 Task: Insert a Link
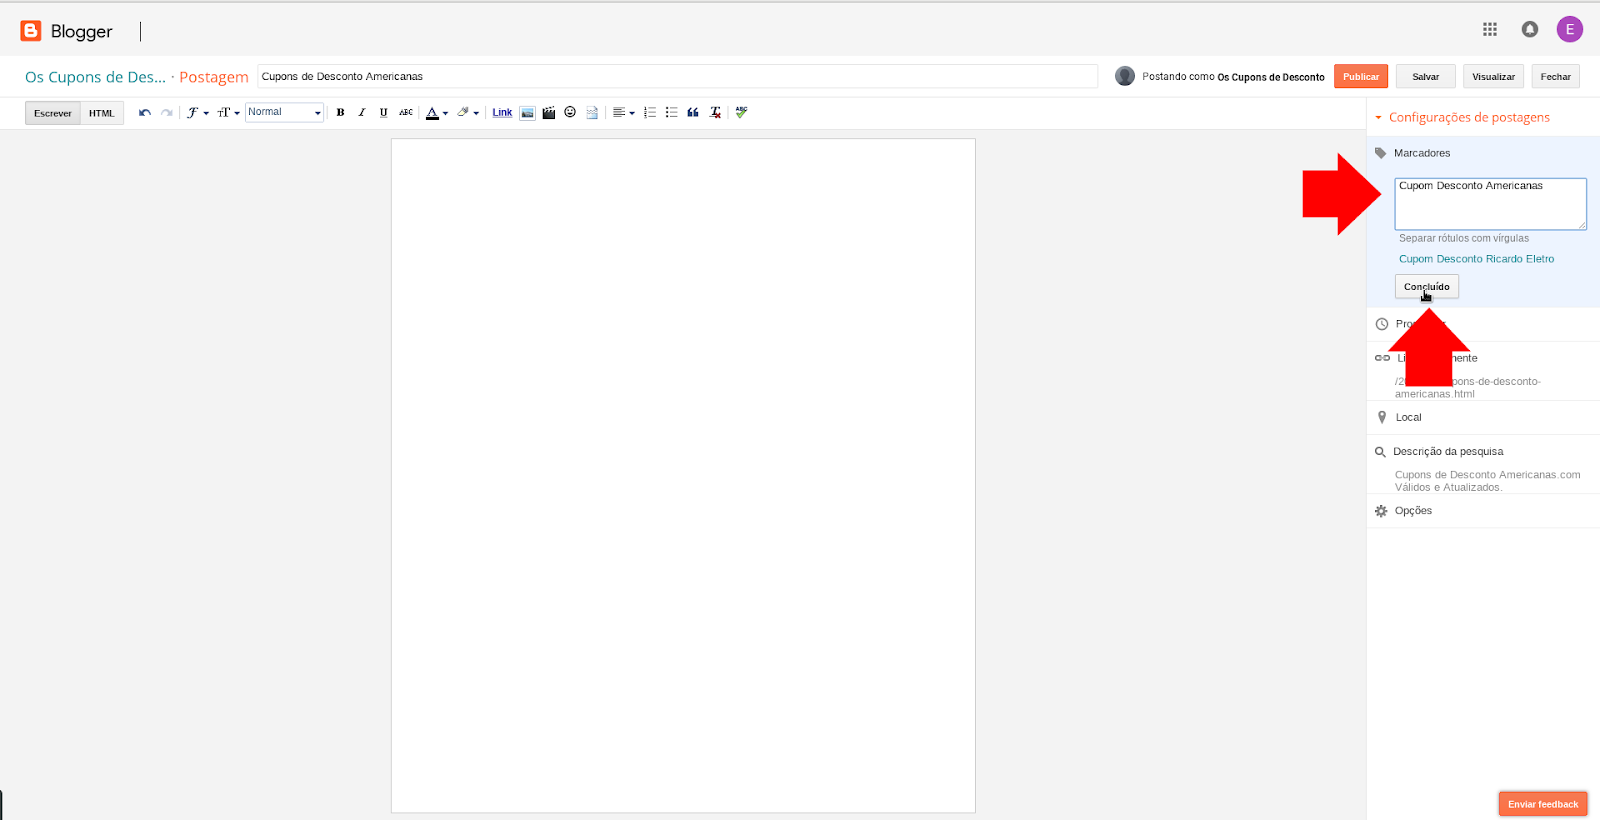pos(502,113)
